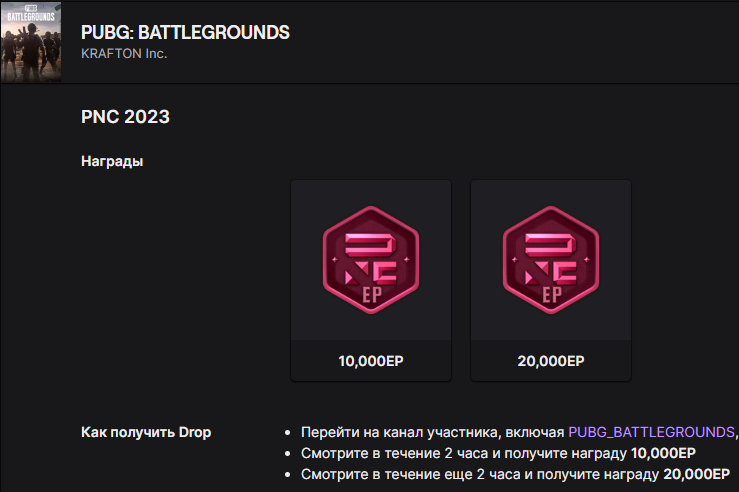Click the bullet point before Смотрите в течение еще
The height and width of the screenshot is (492, 739).
pyautogui.click(x=288, y=475)
